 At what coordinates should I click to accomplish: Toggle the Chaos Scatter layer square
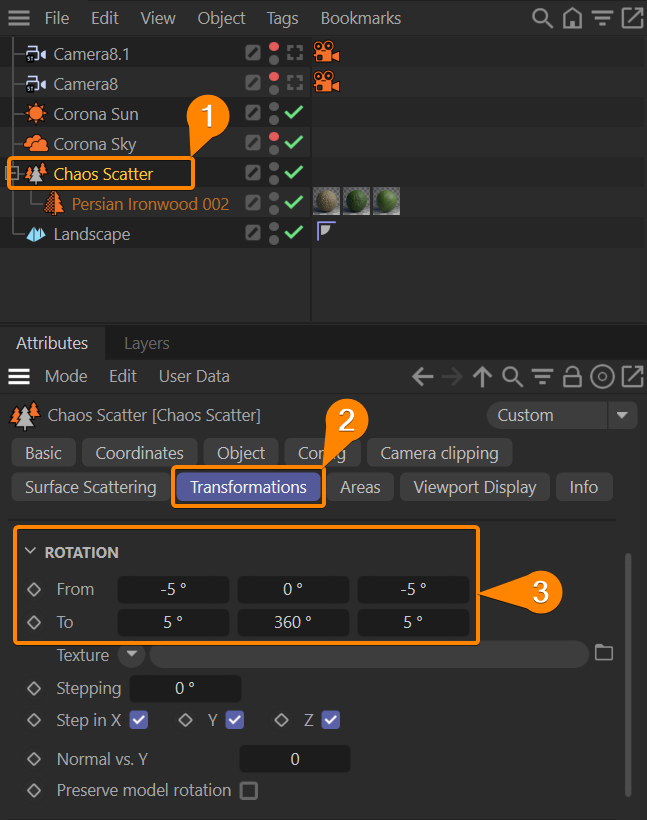coord(253,173)
